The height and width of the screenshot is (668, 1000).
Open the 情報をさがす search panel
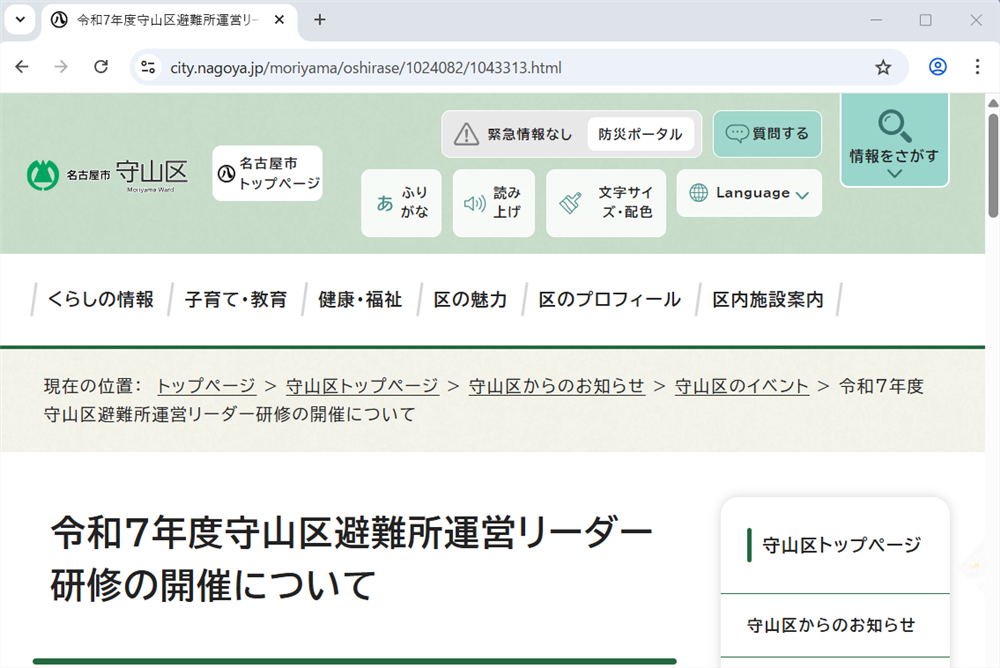point(894,135)
